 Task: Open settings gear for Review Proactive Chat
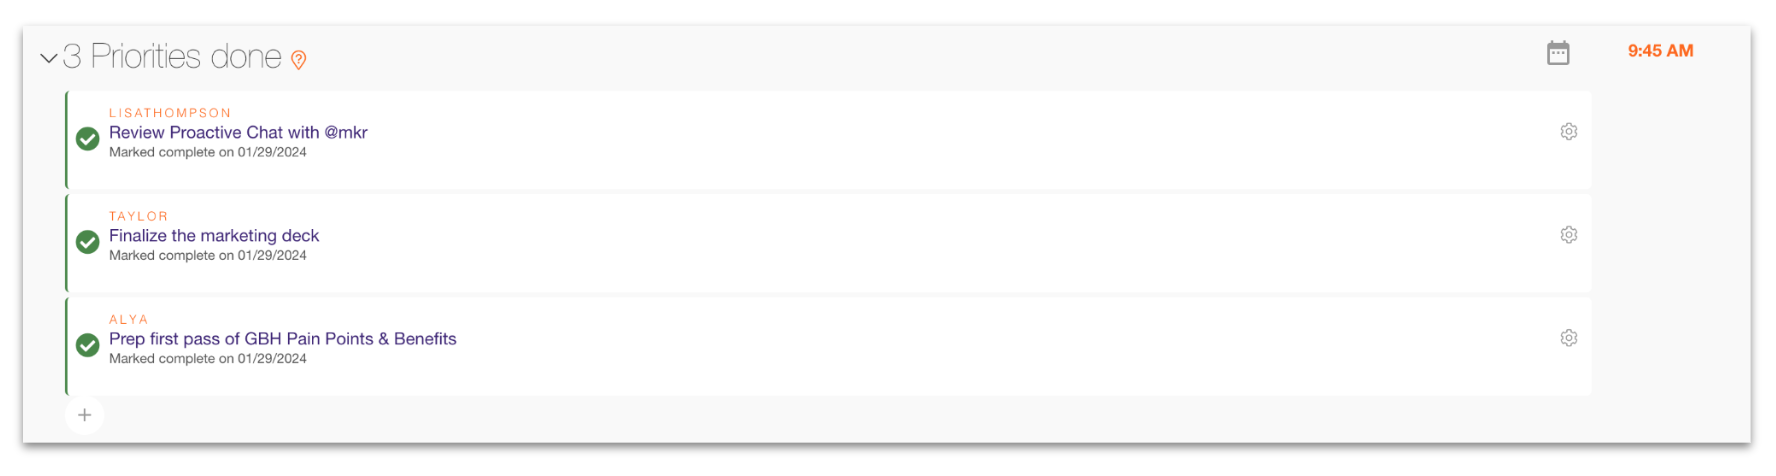pos(1569,132)
